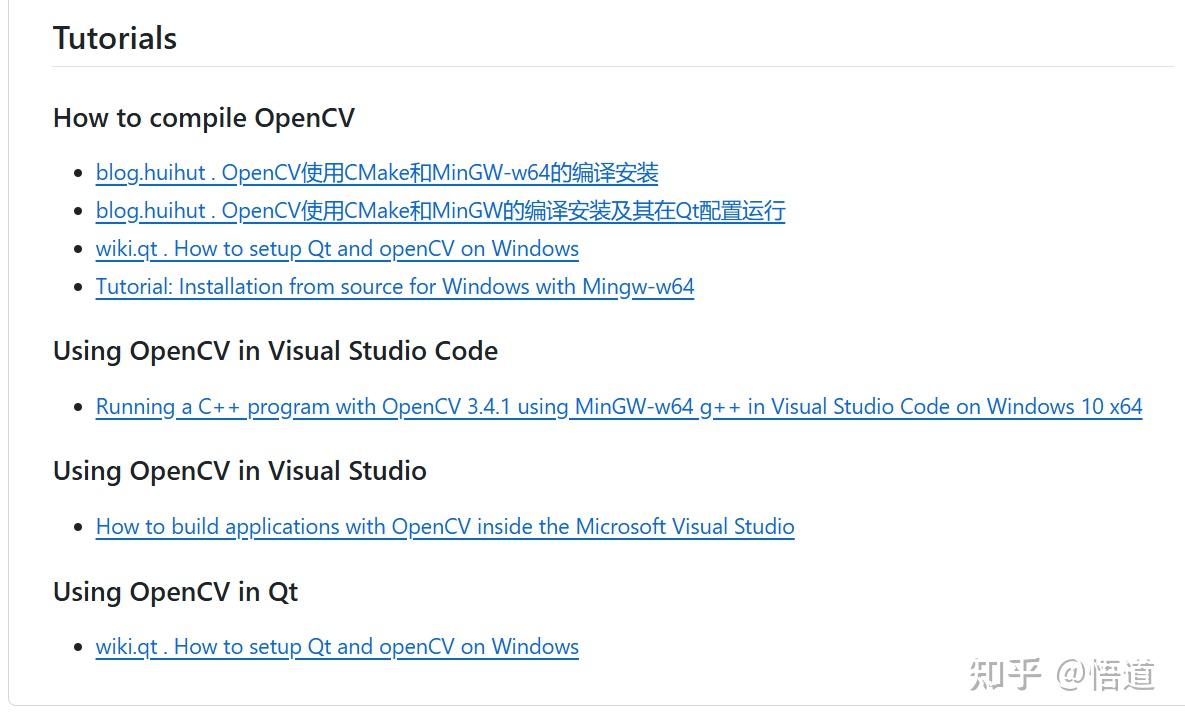1185x721 pixels.
Task: Click the @悟道 username watermark
Action: pyautogui.click(x=1106, y=675)
